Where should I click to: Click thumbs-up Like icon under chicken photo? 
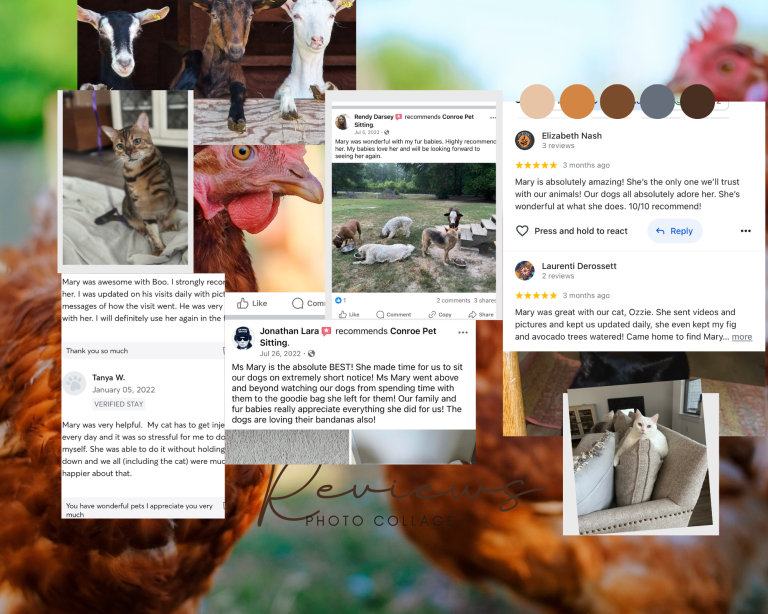(x=243, y=303)
